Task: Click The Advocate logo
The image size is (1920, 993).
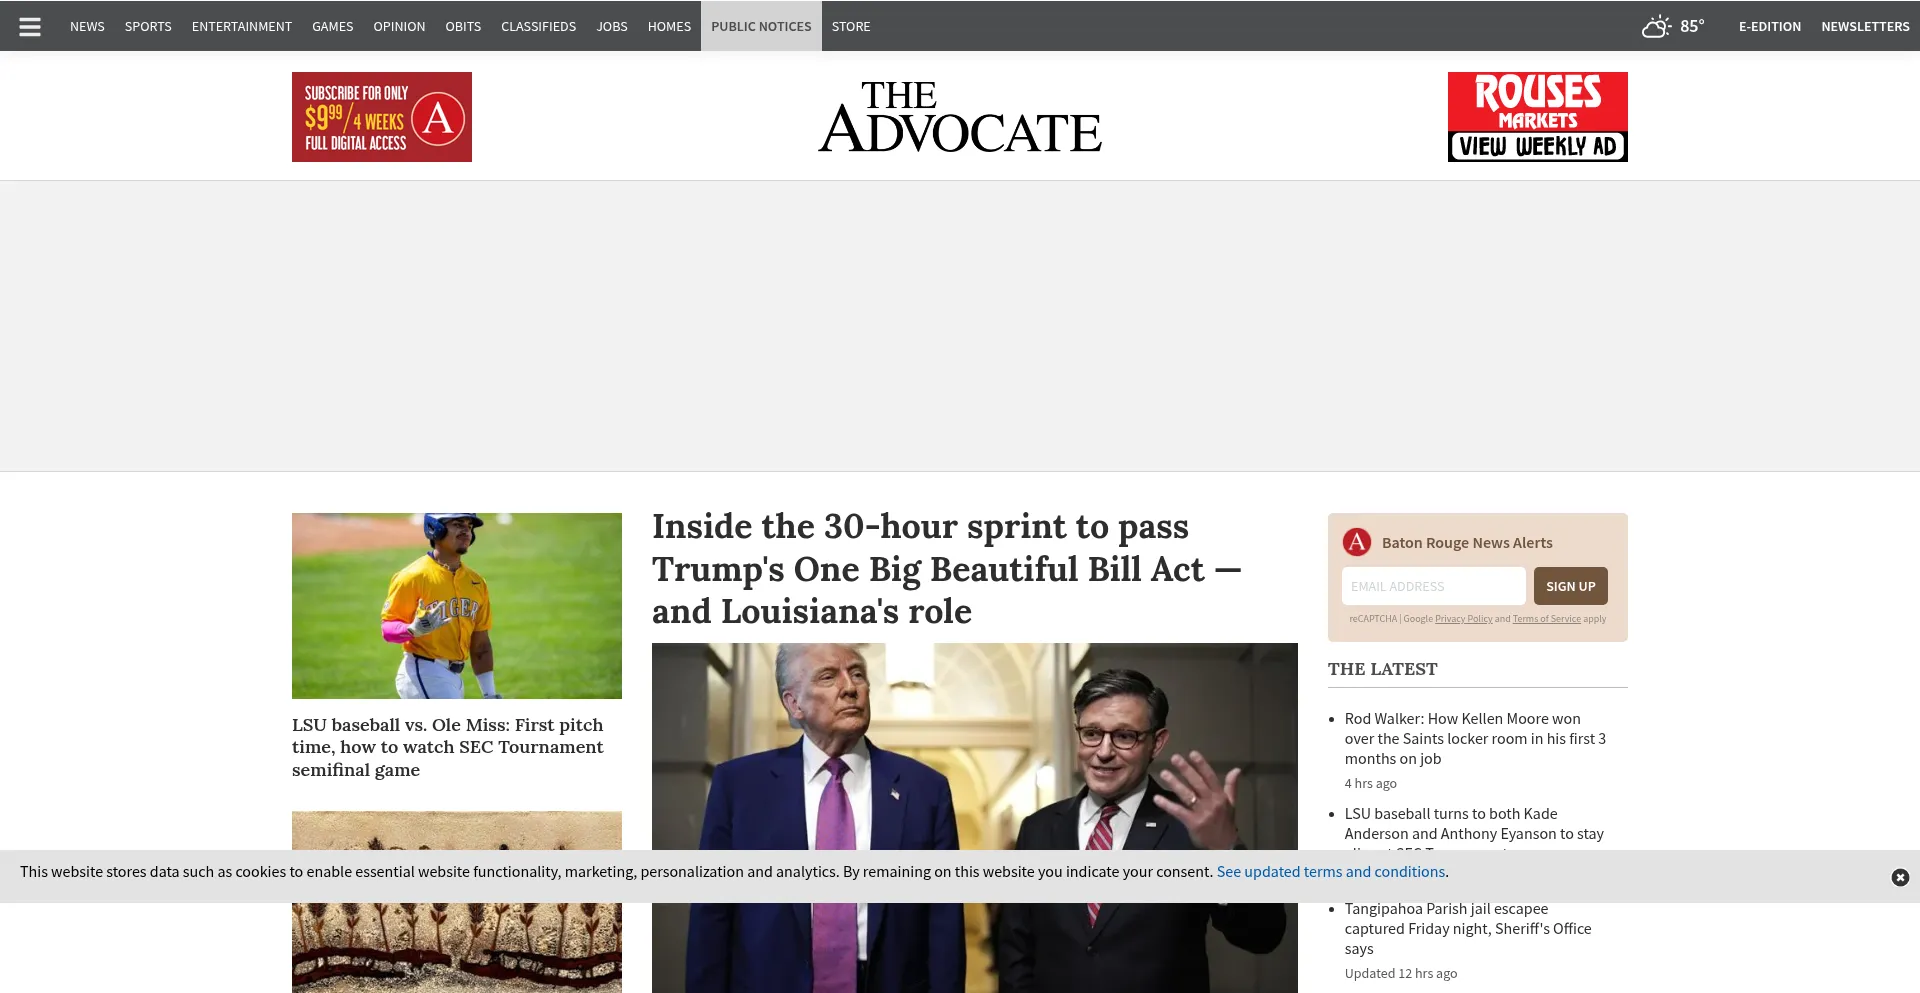Action: tap(960, 117)
